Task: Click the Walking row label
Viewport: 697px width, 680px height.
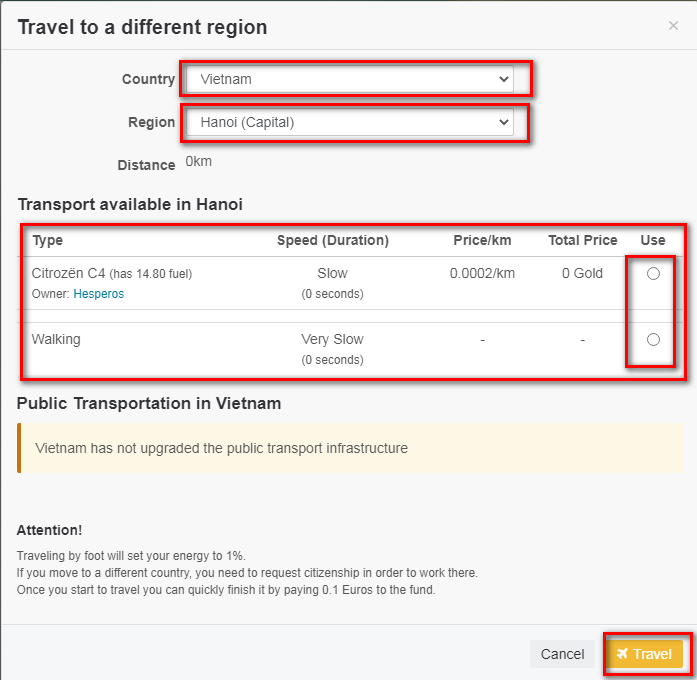Action: (x=56, y=339)
